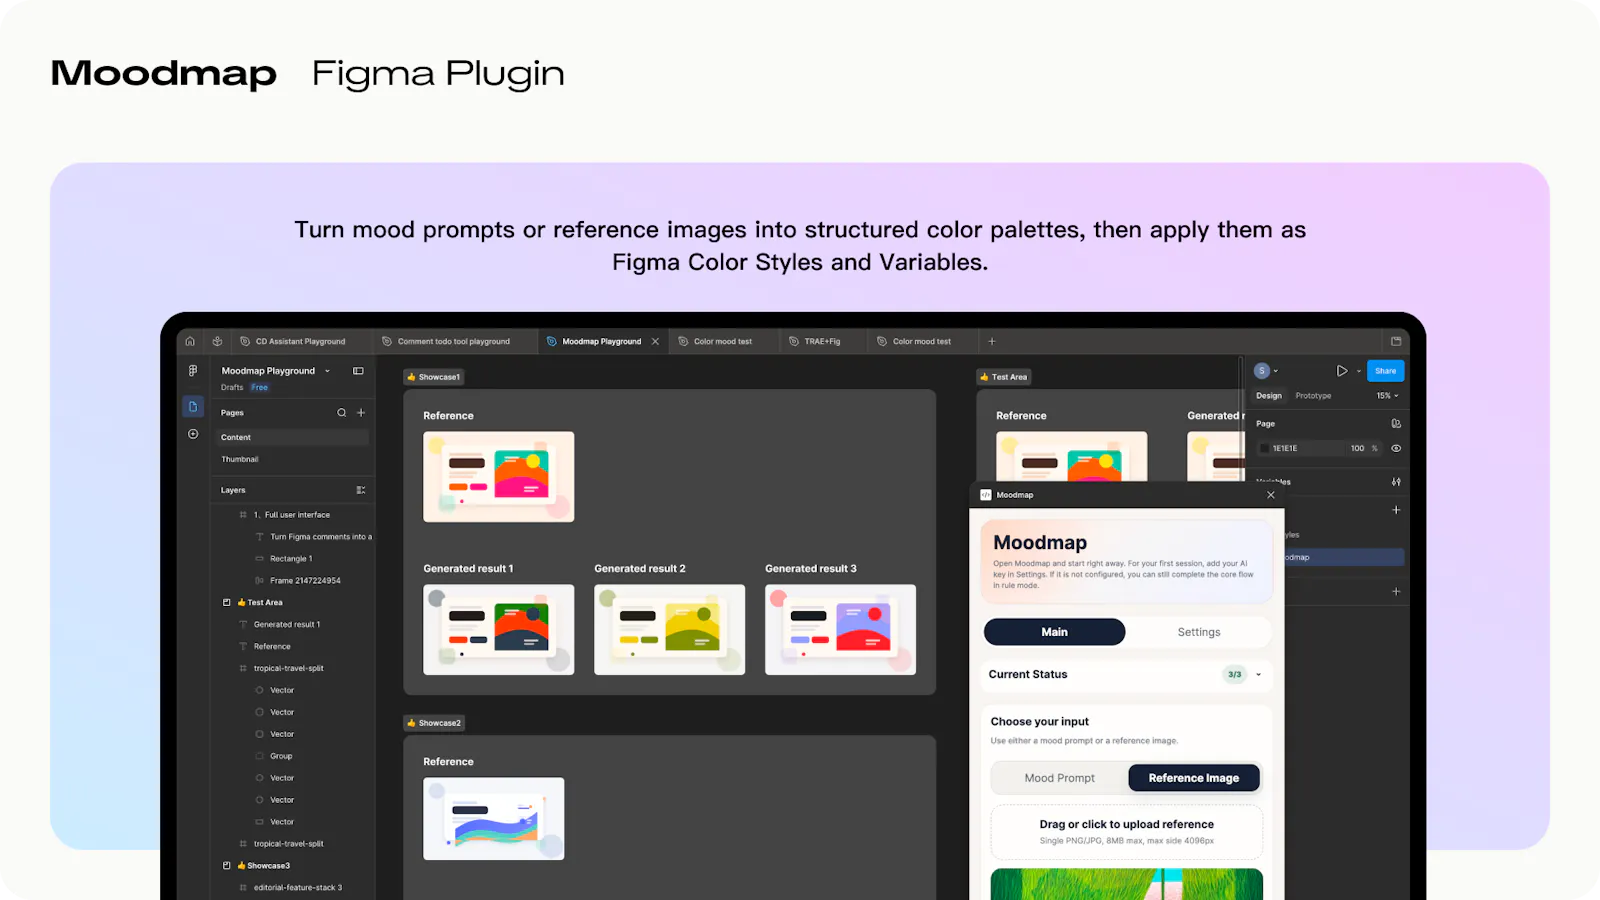Click the Moodmap plugin code icon

coord(986,495)
